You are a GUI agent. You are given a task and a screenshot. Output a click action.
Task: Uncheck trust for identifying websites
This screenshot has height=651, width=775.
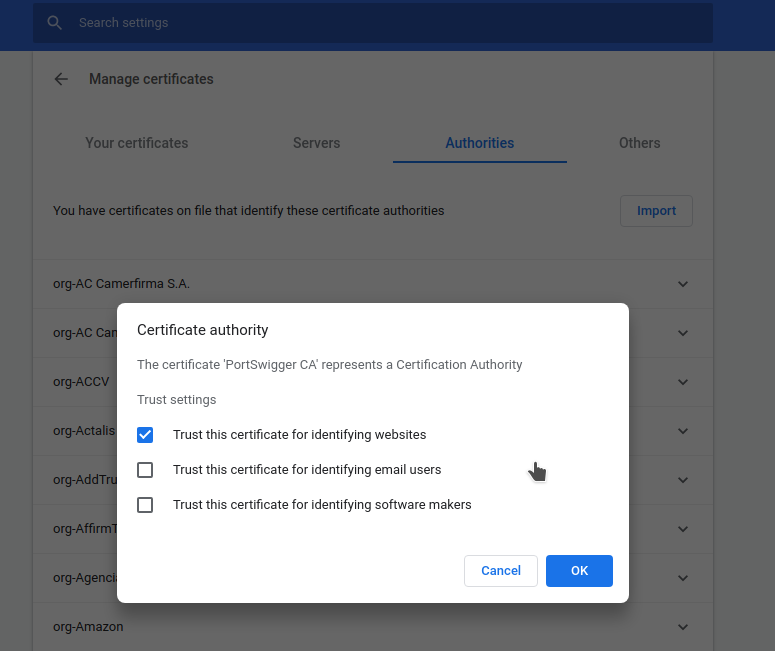tap(145, 435)
